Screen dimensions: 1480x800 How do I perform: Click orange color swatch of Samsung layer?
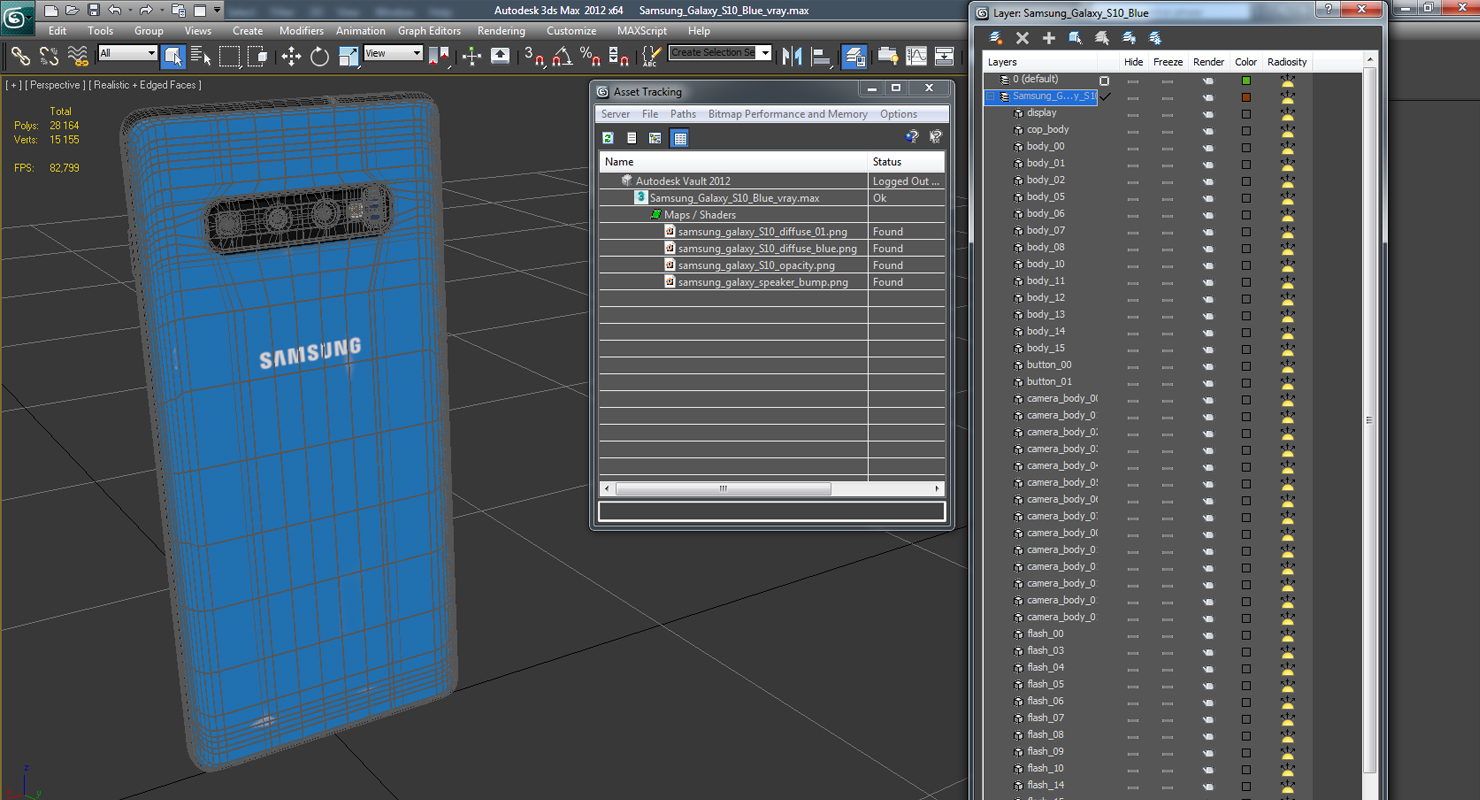[1246, 97]
